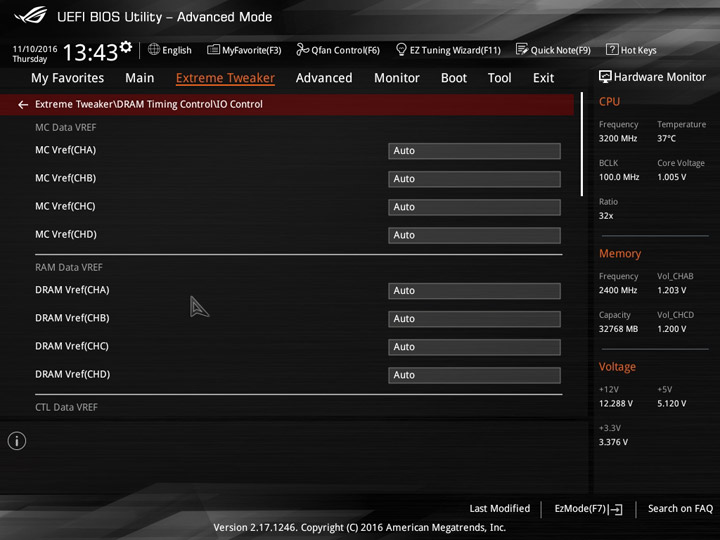Click Memory capacity 32768 MB value
This screenshot has width=720, height=540.
point(618,329)
